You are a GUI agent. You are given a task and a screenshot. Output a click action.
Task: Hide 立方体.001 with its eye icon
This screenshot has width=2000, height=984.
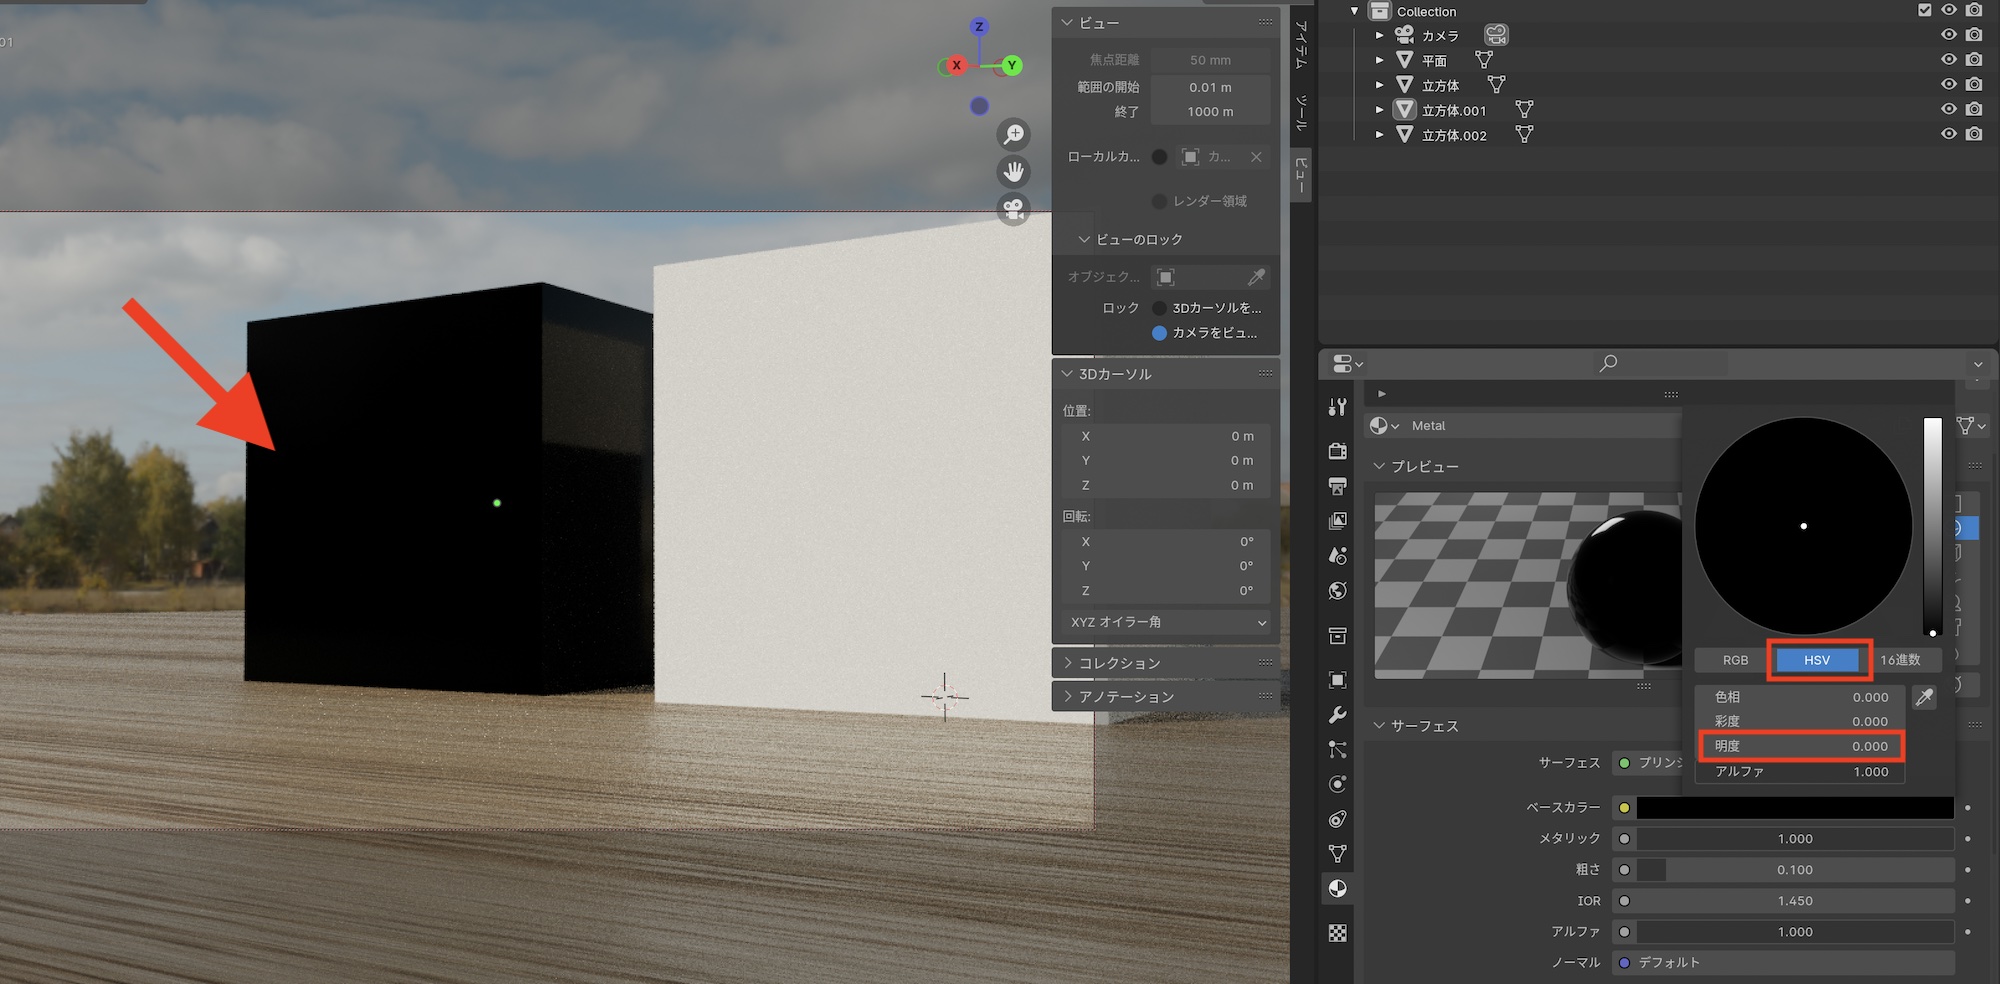pyautogui.click(x=1948, y=109)
